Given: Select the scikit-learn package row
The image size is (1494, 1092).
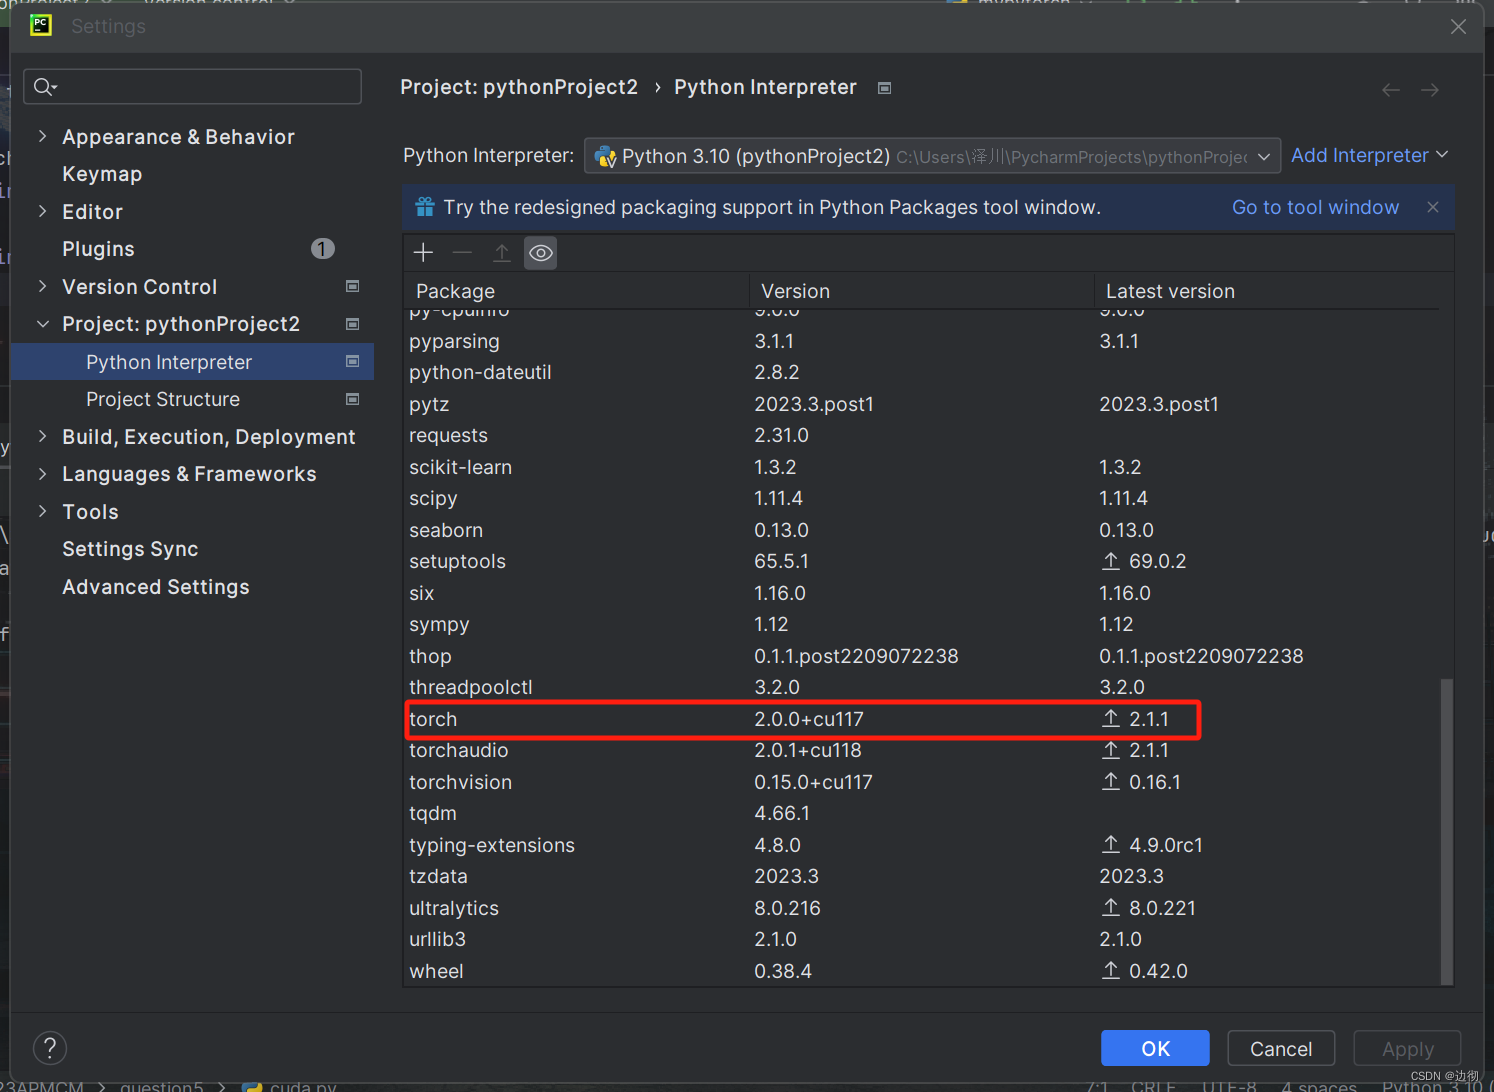Looking at the screenshot, I should click(x=924, y=467).
